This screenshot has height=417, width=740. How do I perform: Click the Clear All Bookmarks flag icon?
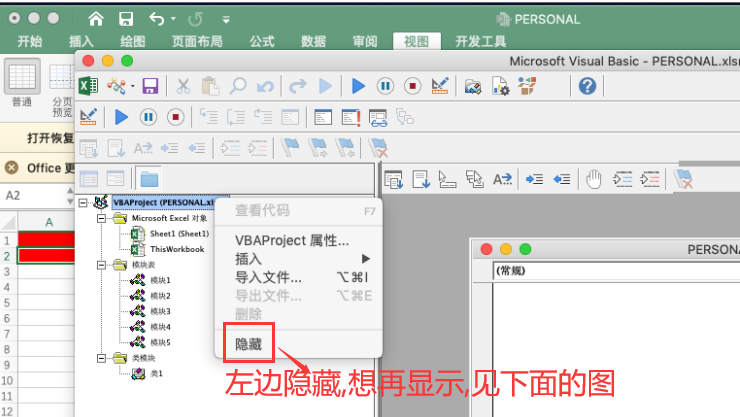tap(683, 179)
